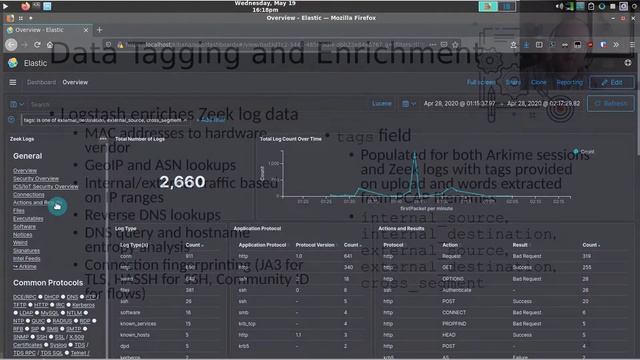The width and height of the screenshot is (640, 360).
Task: Open the Reporting menu
Action: click(569, 82)
